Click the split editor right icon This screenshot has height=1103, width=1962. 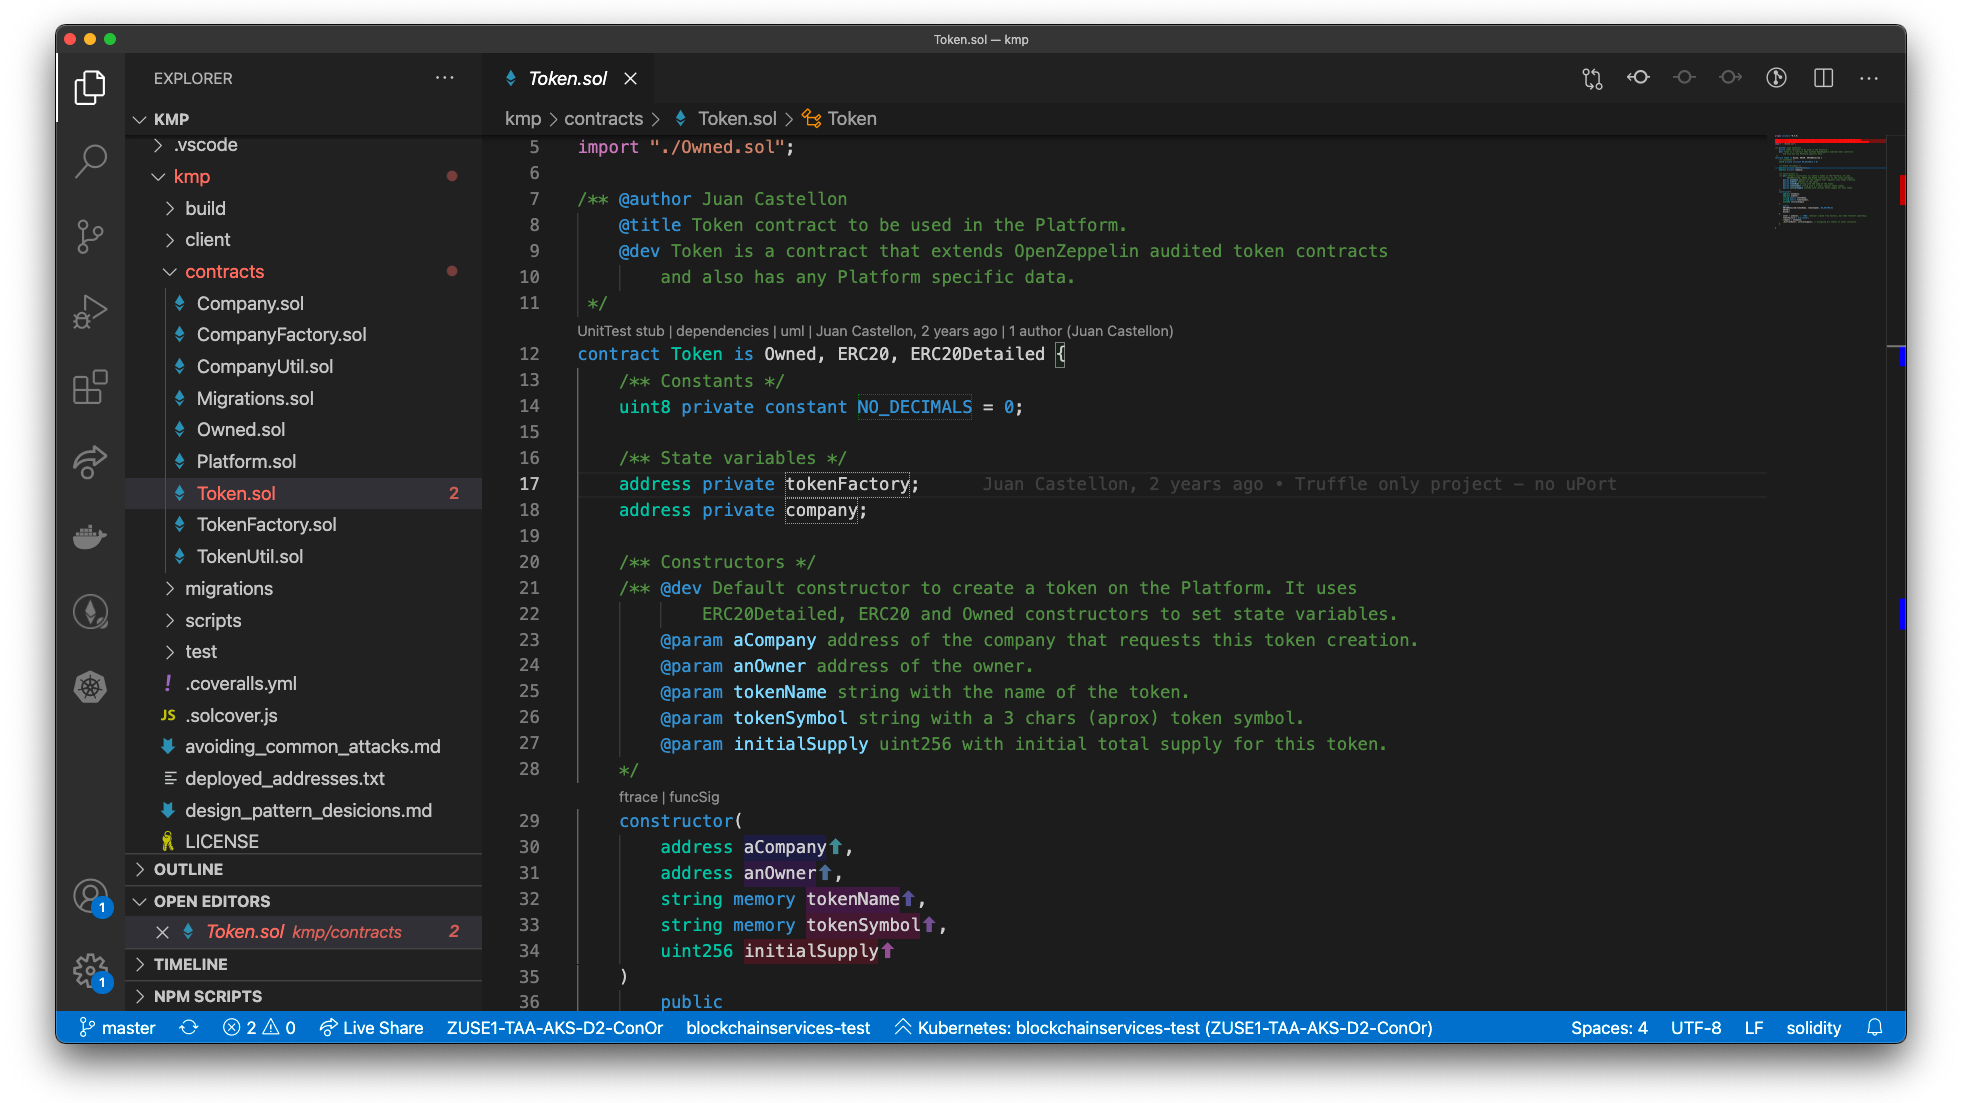(1823, 78)
